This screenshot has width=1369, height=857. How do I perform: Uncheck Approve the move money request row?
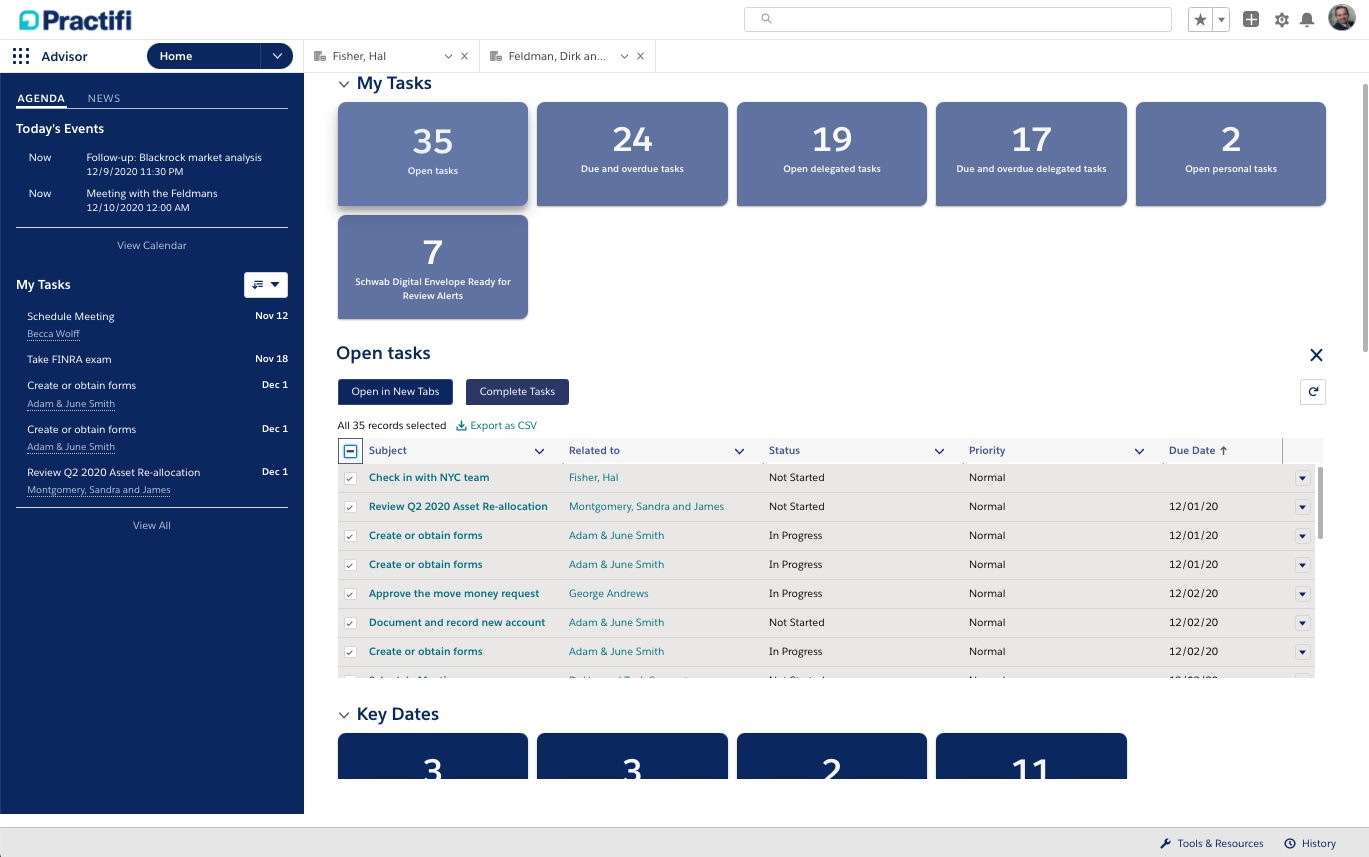click(350, 595)
